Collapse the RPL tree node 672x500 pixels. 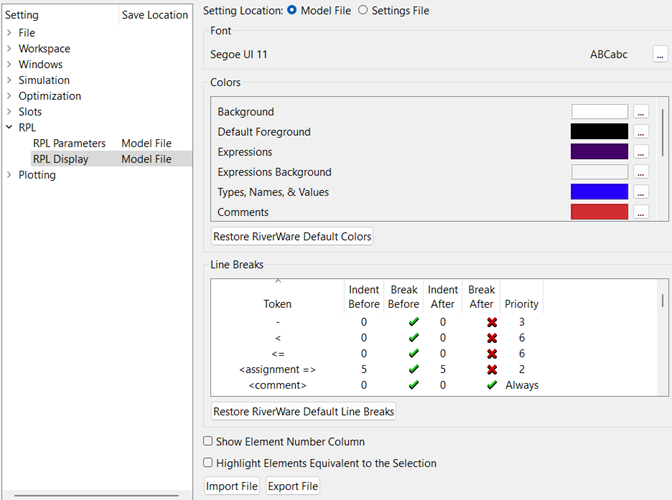point(9,128)
